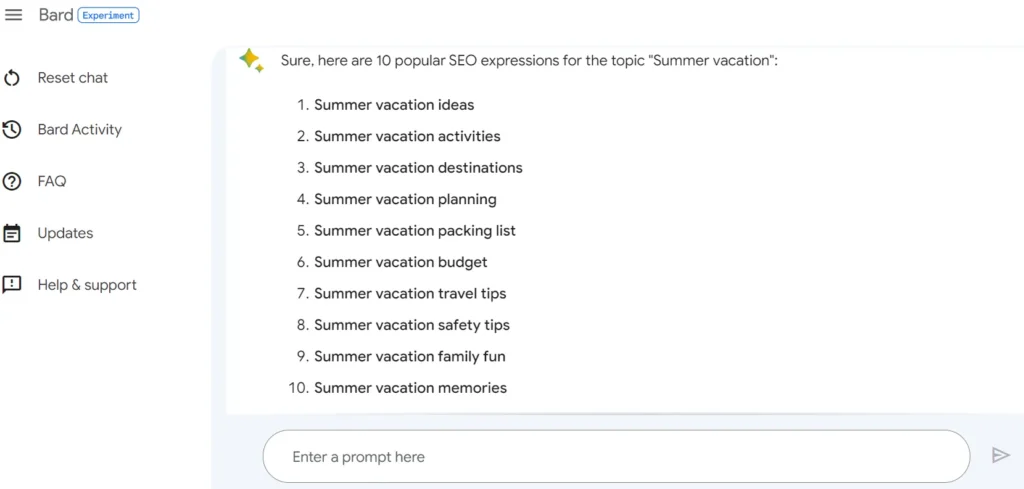1024x489 pixels.
Task: Select the Help & support text label
Action: point(87,285)
